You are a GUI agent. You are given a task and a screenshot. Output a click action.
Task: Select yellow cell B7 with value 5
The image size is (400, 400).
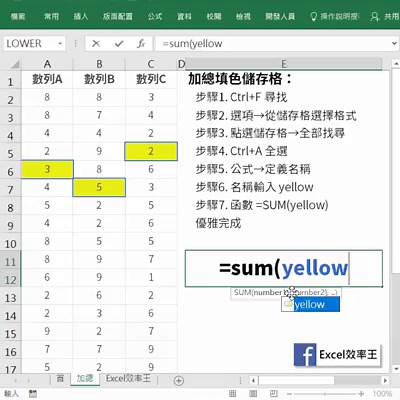(x=99, y=187)
